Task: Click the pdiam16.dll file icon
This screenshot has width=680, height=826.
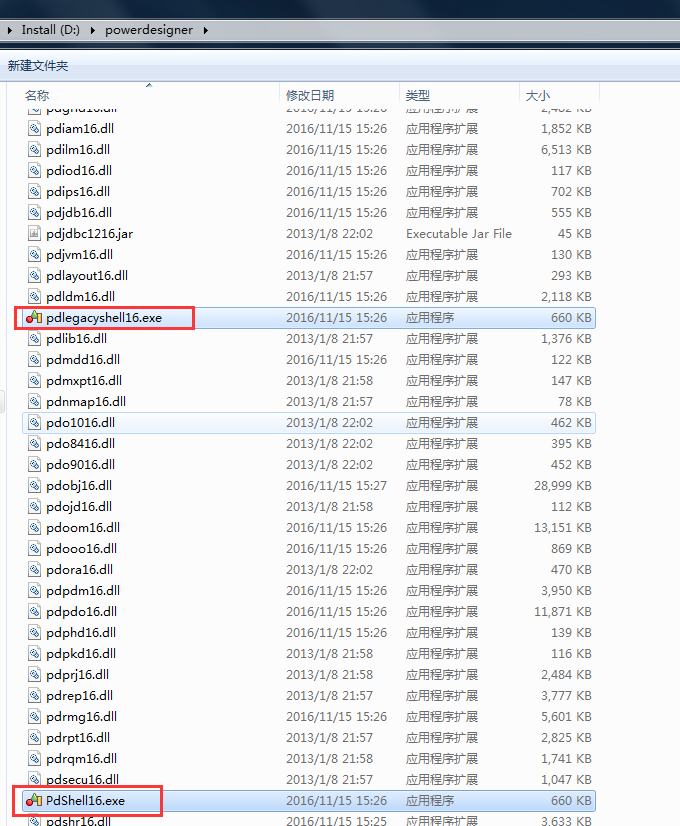Action: 34,129
